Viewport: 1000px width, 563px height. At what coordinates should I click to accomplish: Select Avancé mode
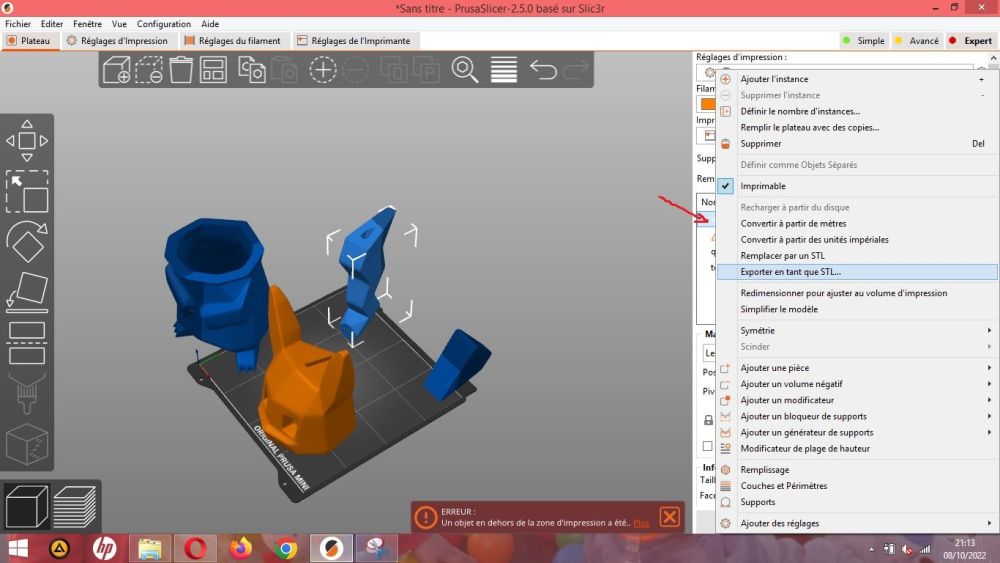click(916, 41)
